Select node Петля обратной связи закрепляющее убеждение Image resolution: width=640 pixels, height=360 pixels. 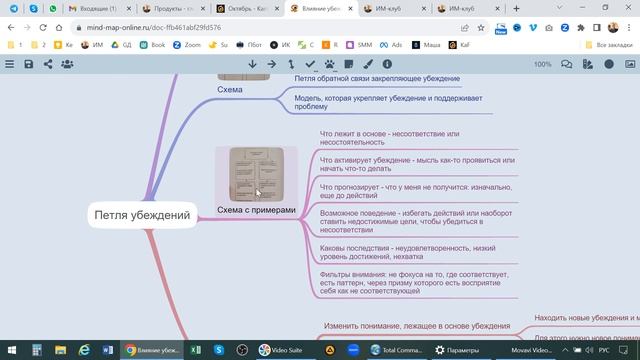coord(377,78)
